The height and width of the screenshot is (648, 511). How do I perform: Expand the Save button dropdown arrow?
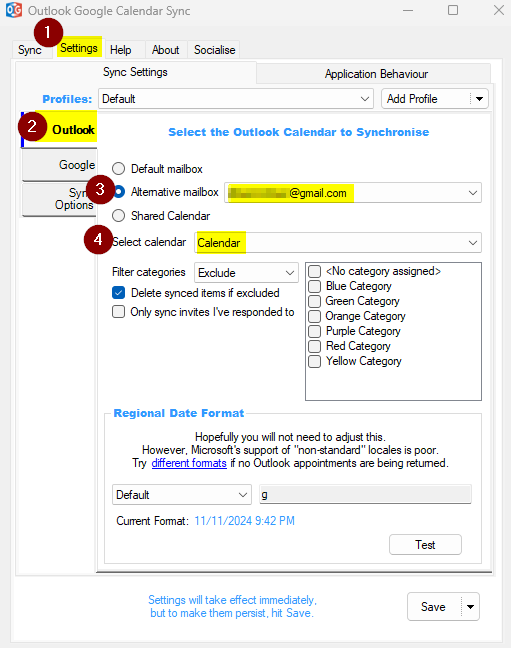tap(470, 607)
